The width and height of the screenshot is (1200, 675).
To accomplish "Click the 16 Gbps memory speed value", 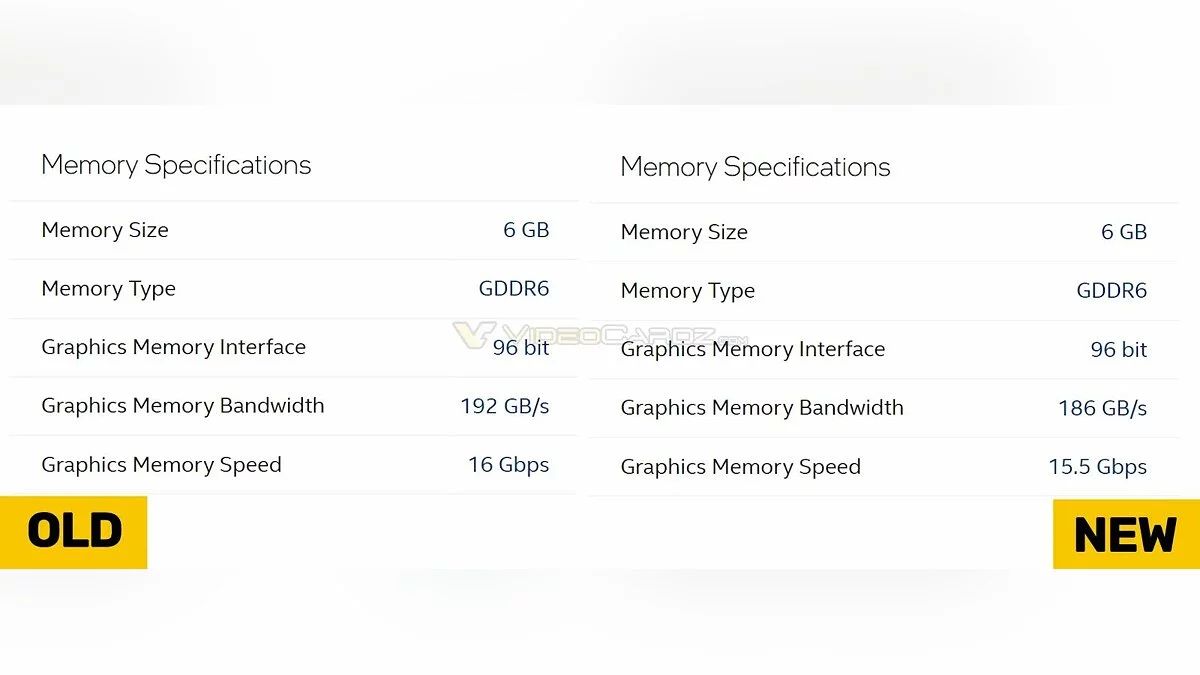I will tap(508, 465).
